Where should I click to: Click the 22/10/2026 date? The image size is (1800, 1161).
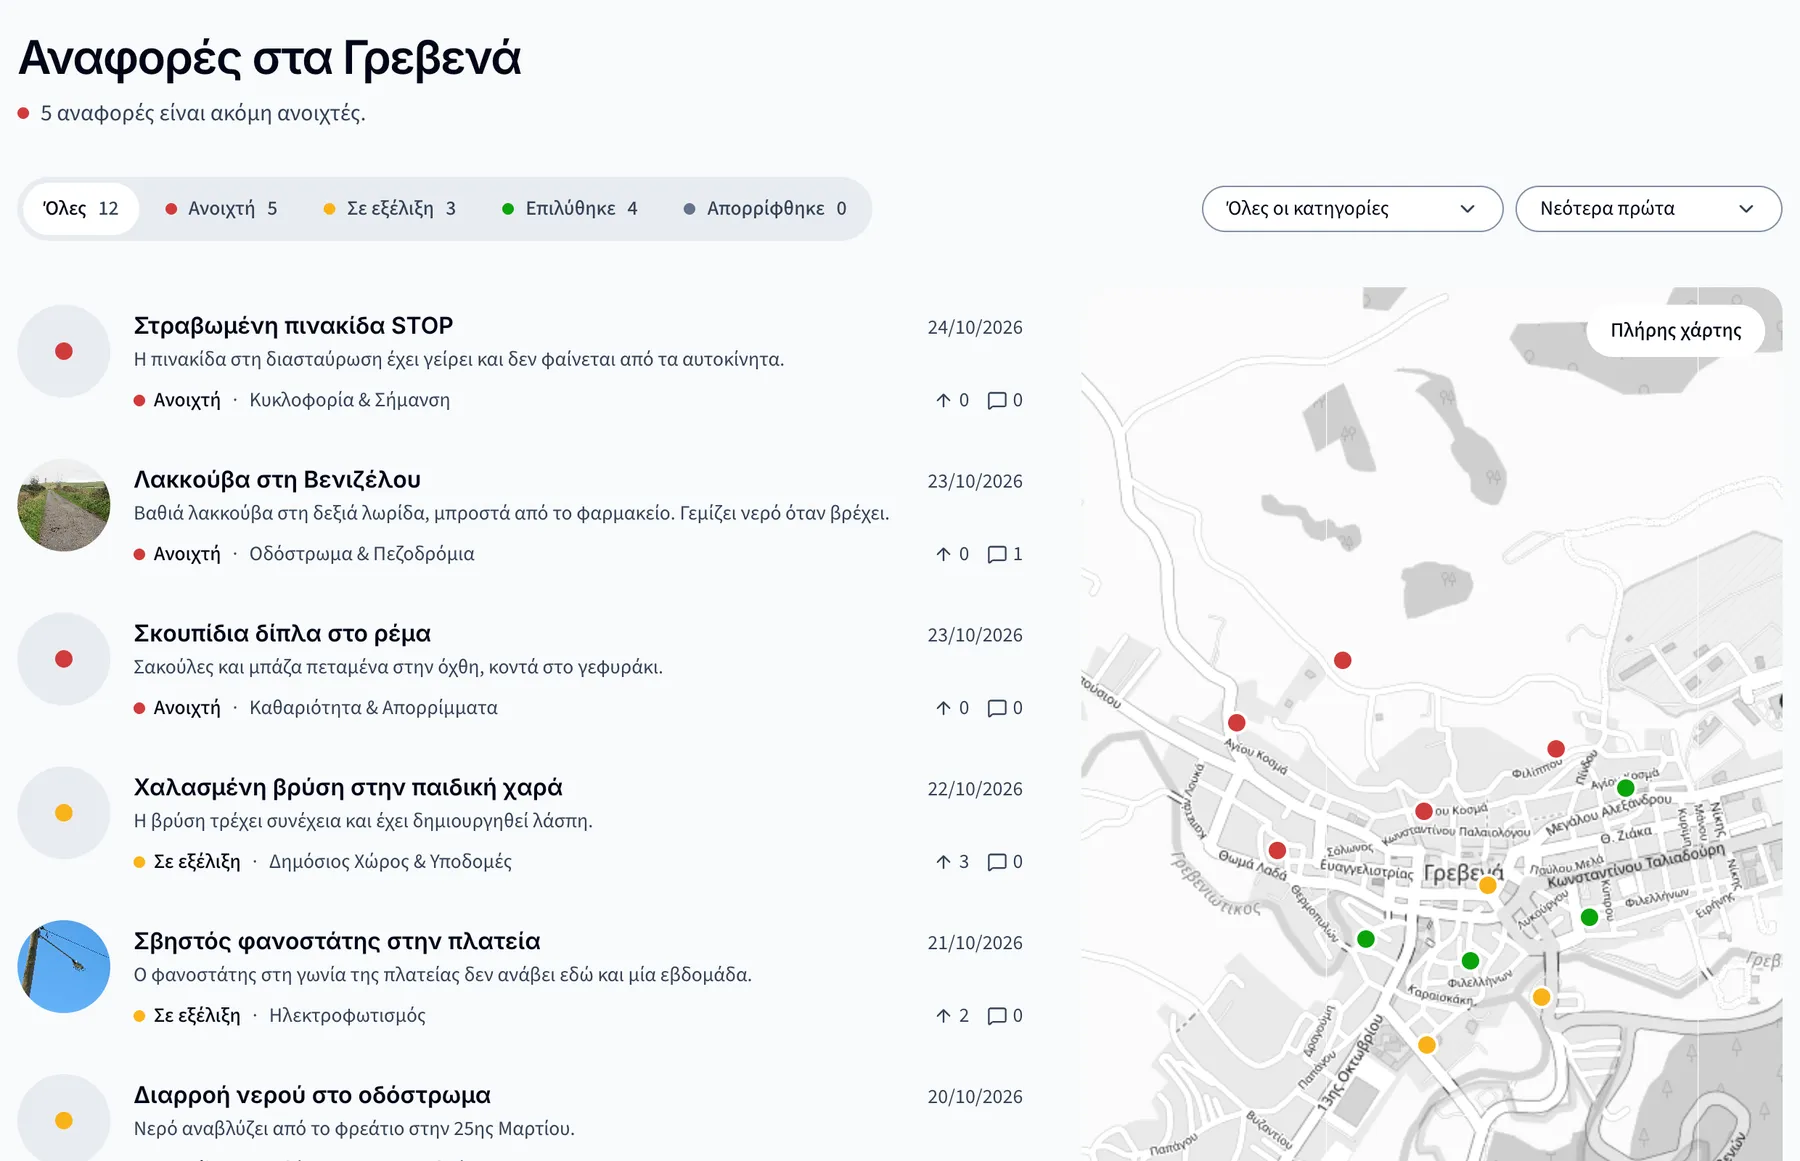[x=975, y=790]
